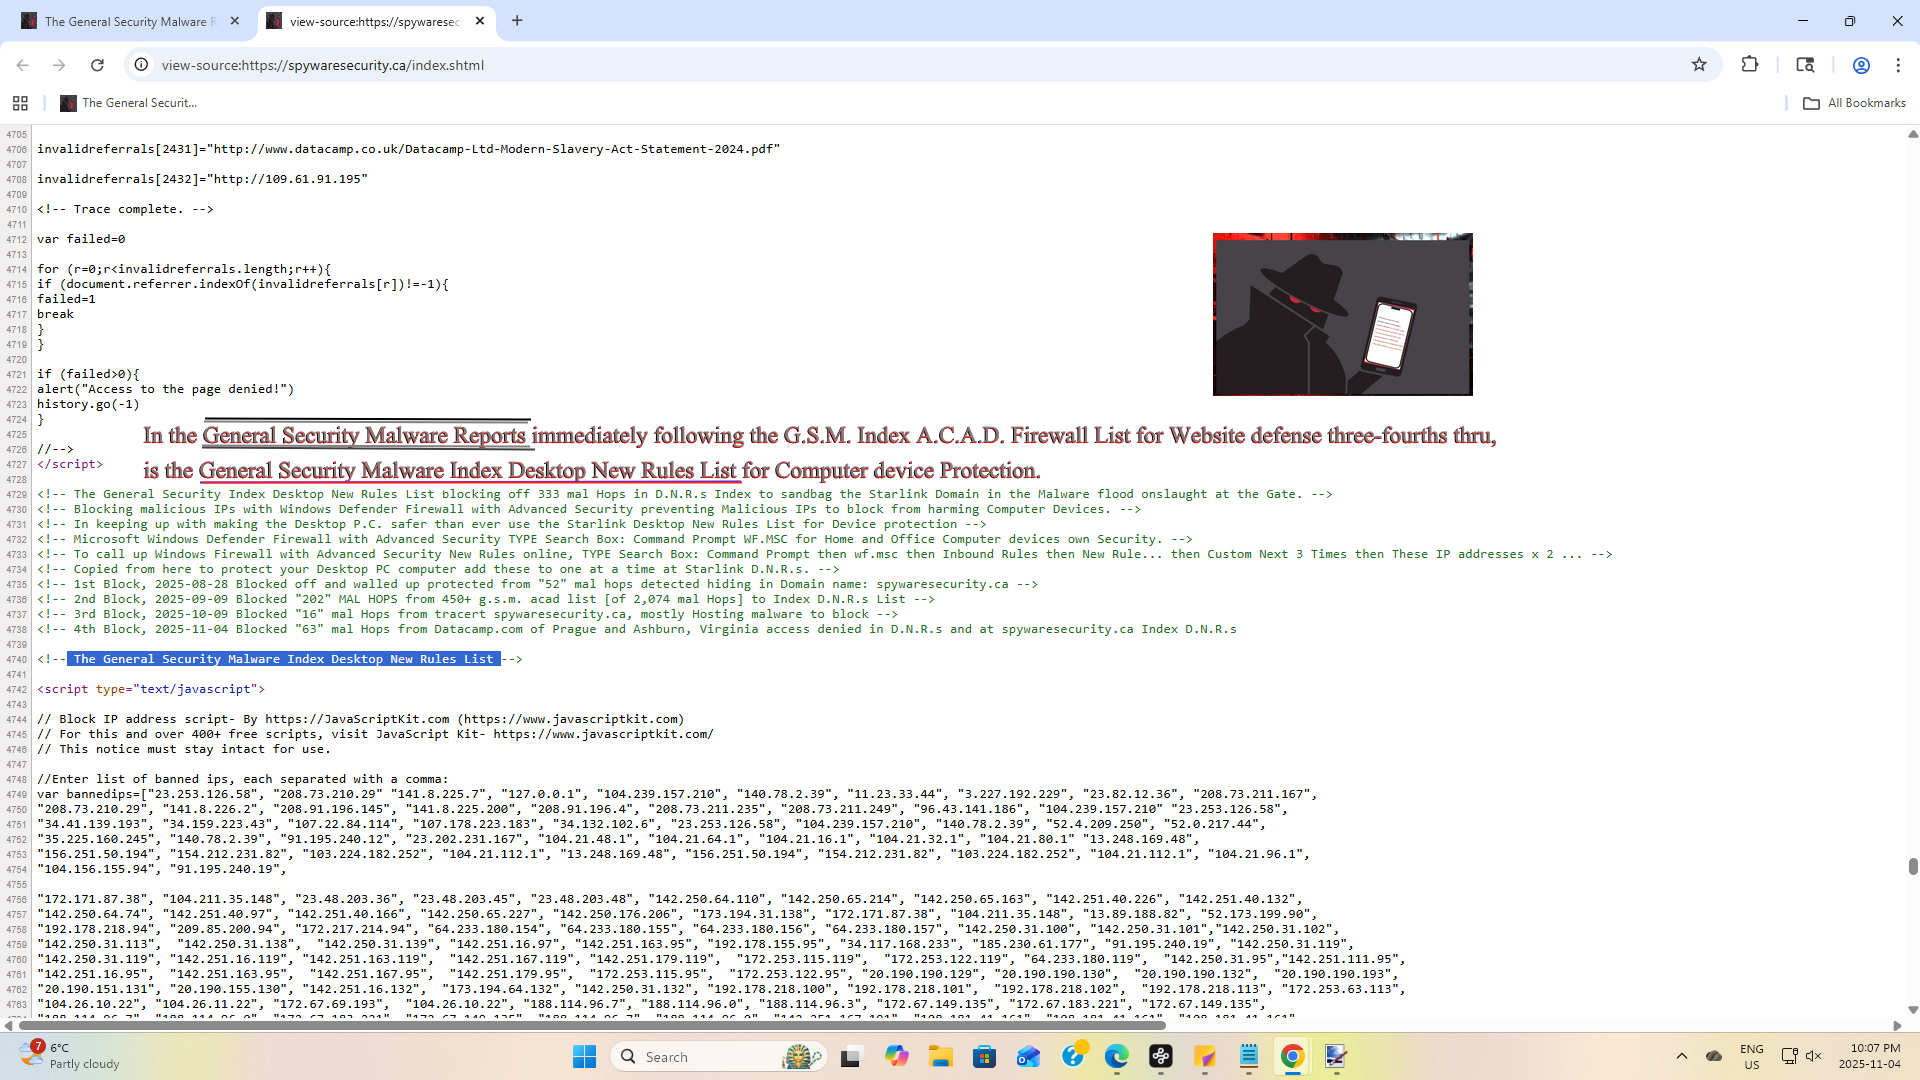Image resolution: width=1920 pixels, height=1080 pixels.
Task: Click the horizontal scrollbar at bottom
Action: (590, 1025)
